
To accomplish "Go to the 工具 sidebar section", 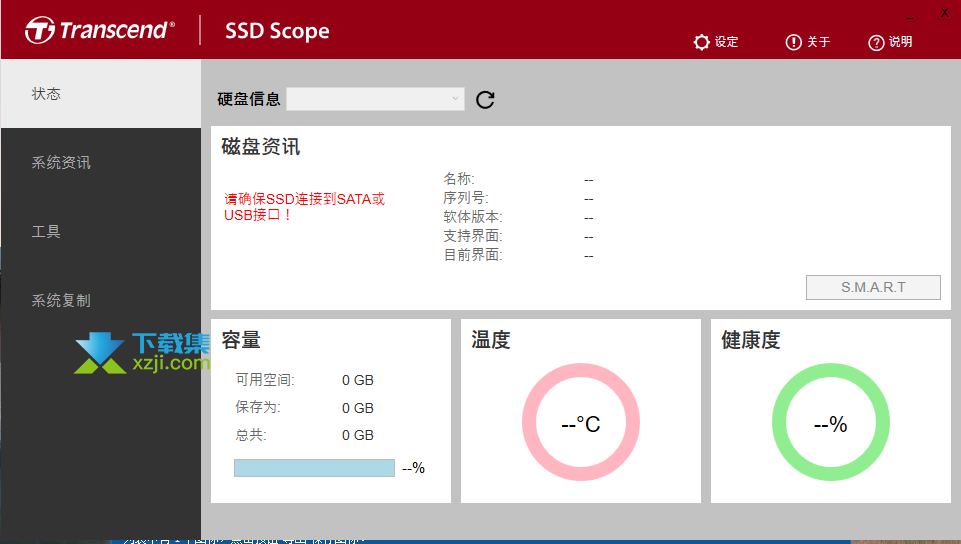I will 101,232.
